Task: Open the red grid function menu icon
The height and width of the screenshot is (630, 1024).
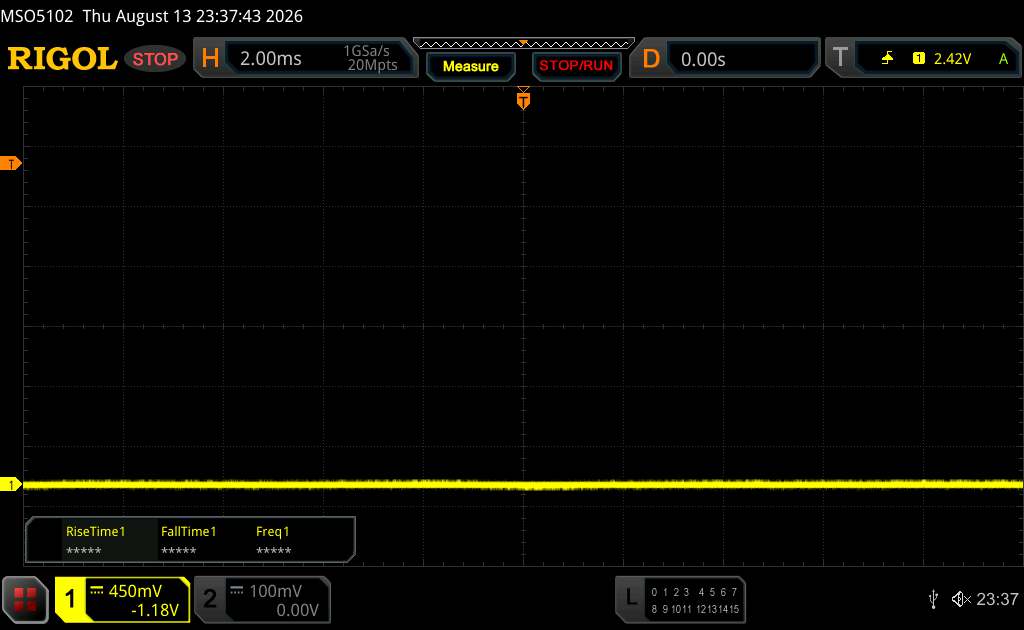Action: [x=25, y=599]
